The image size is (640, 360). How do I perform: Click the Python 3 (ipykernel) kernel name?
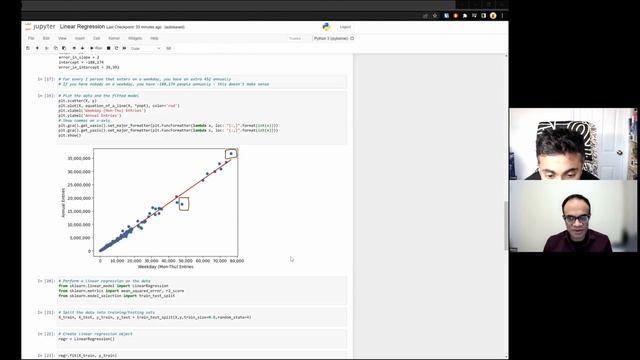(331, 38)
